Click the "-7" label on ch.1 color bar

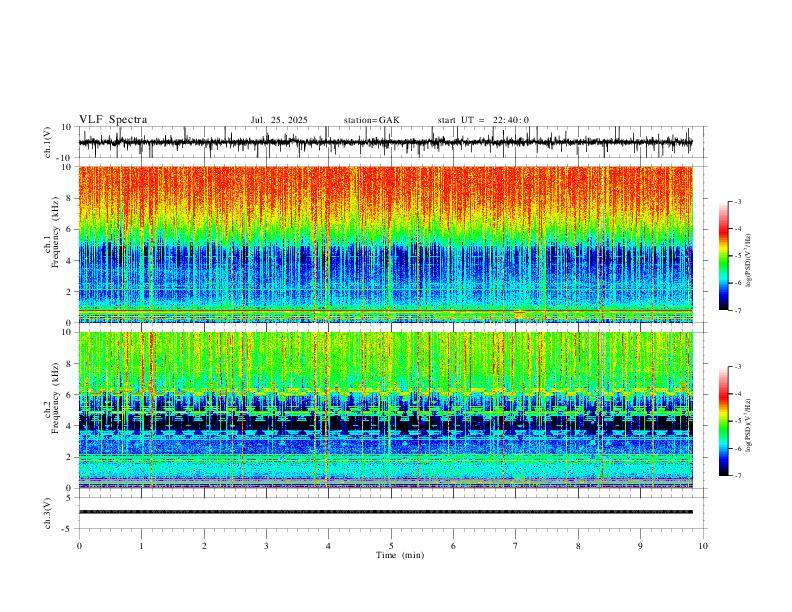point(738,310)
